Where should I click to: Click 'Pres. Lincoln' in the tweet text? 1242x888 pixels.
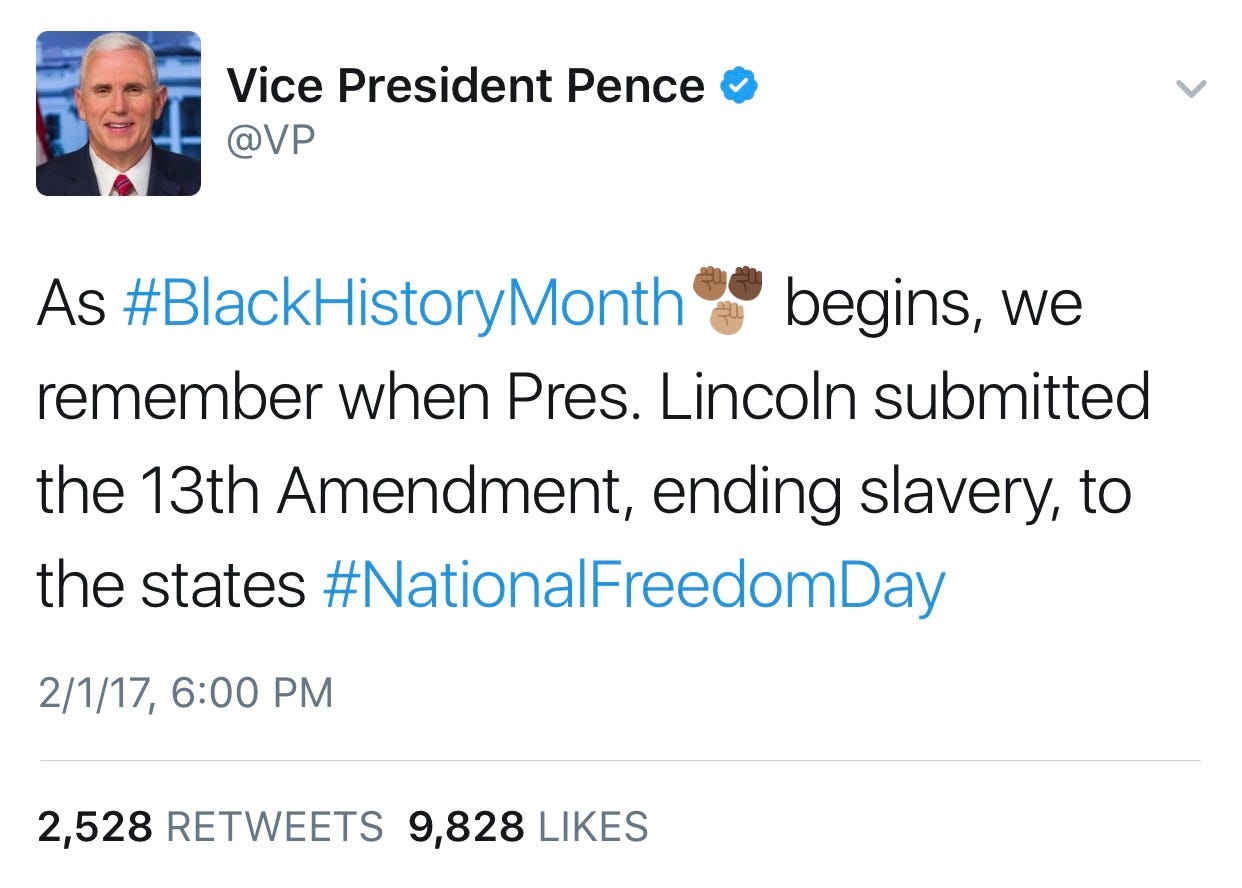point(682,397)
